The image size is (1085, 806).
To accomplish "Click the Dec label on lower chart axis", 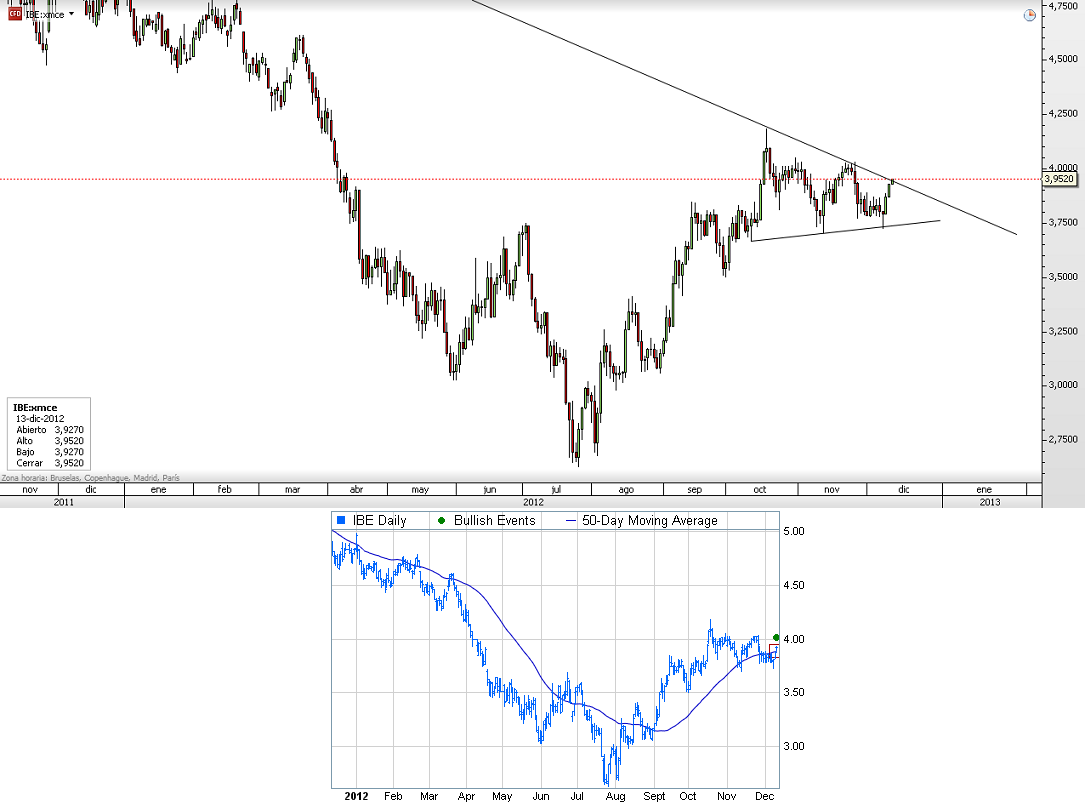I will 764,796.
